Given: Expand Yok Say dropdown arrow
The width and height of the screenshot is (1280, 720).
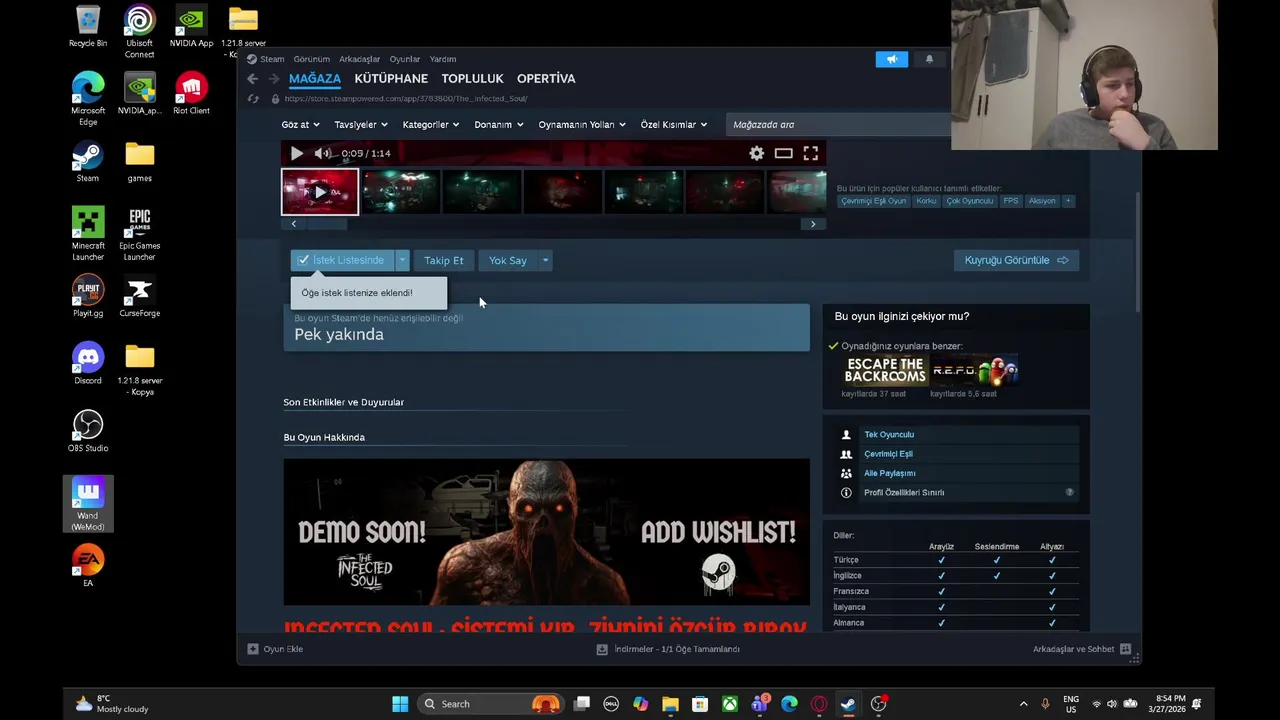Looking at the screenshot, I should point(545,260).
